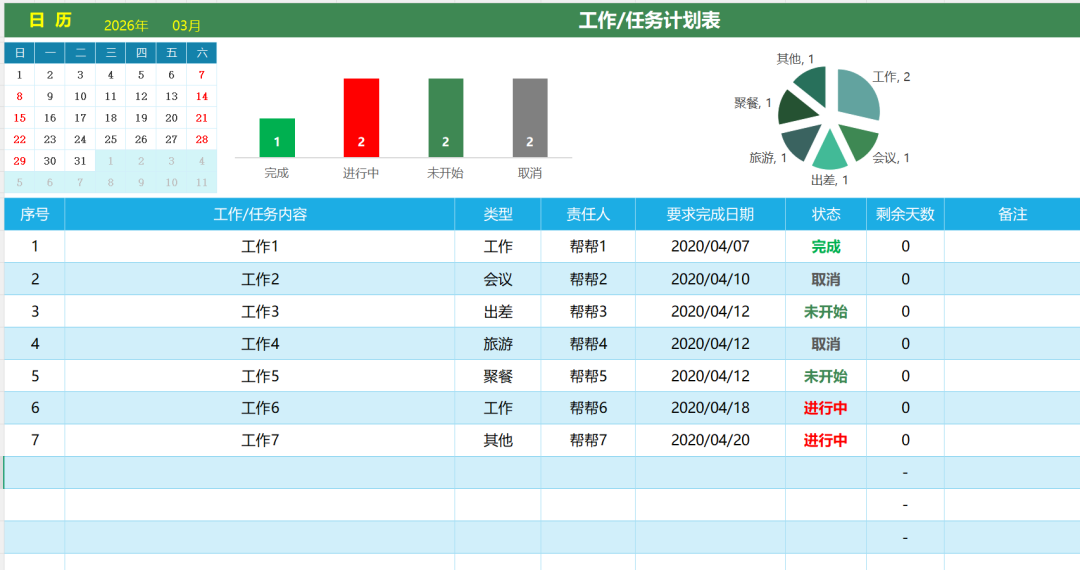Select the 工作, 2 pie slice

click(x=858, y=96)
